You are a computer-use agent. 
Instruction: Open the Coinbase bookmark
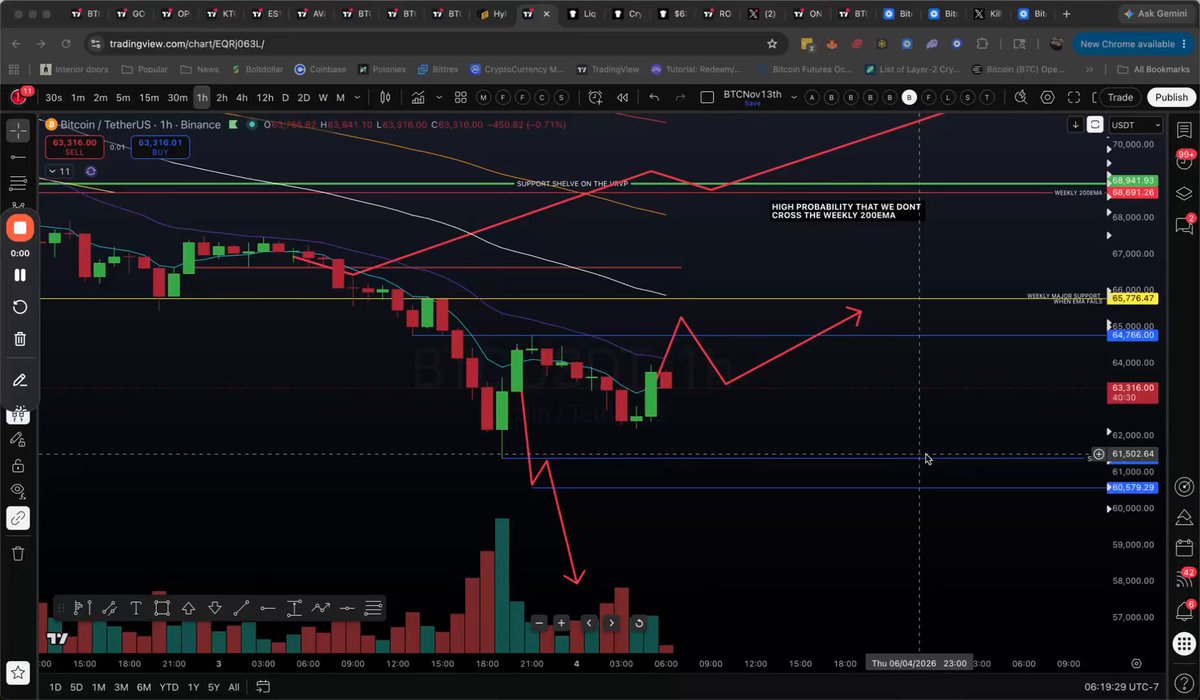(x=320, y=69)
